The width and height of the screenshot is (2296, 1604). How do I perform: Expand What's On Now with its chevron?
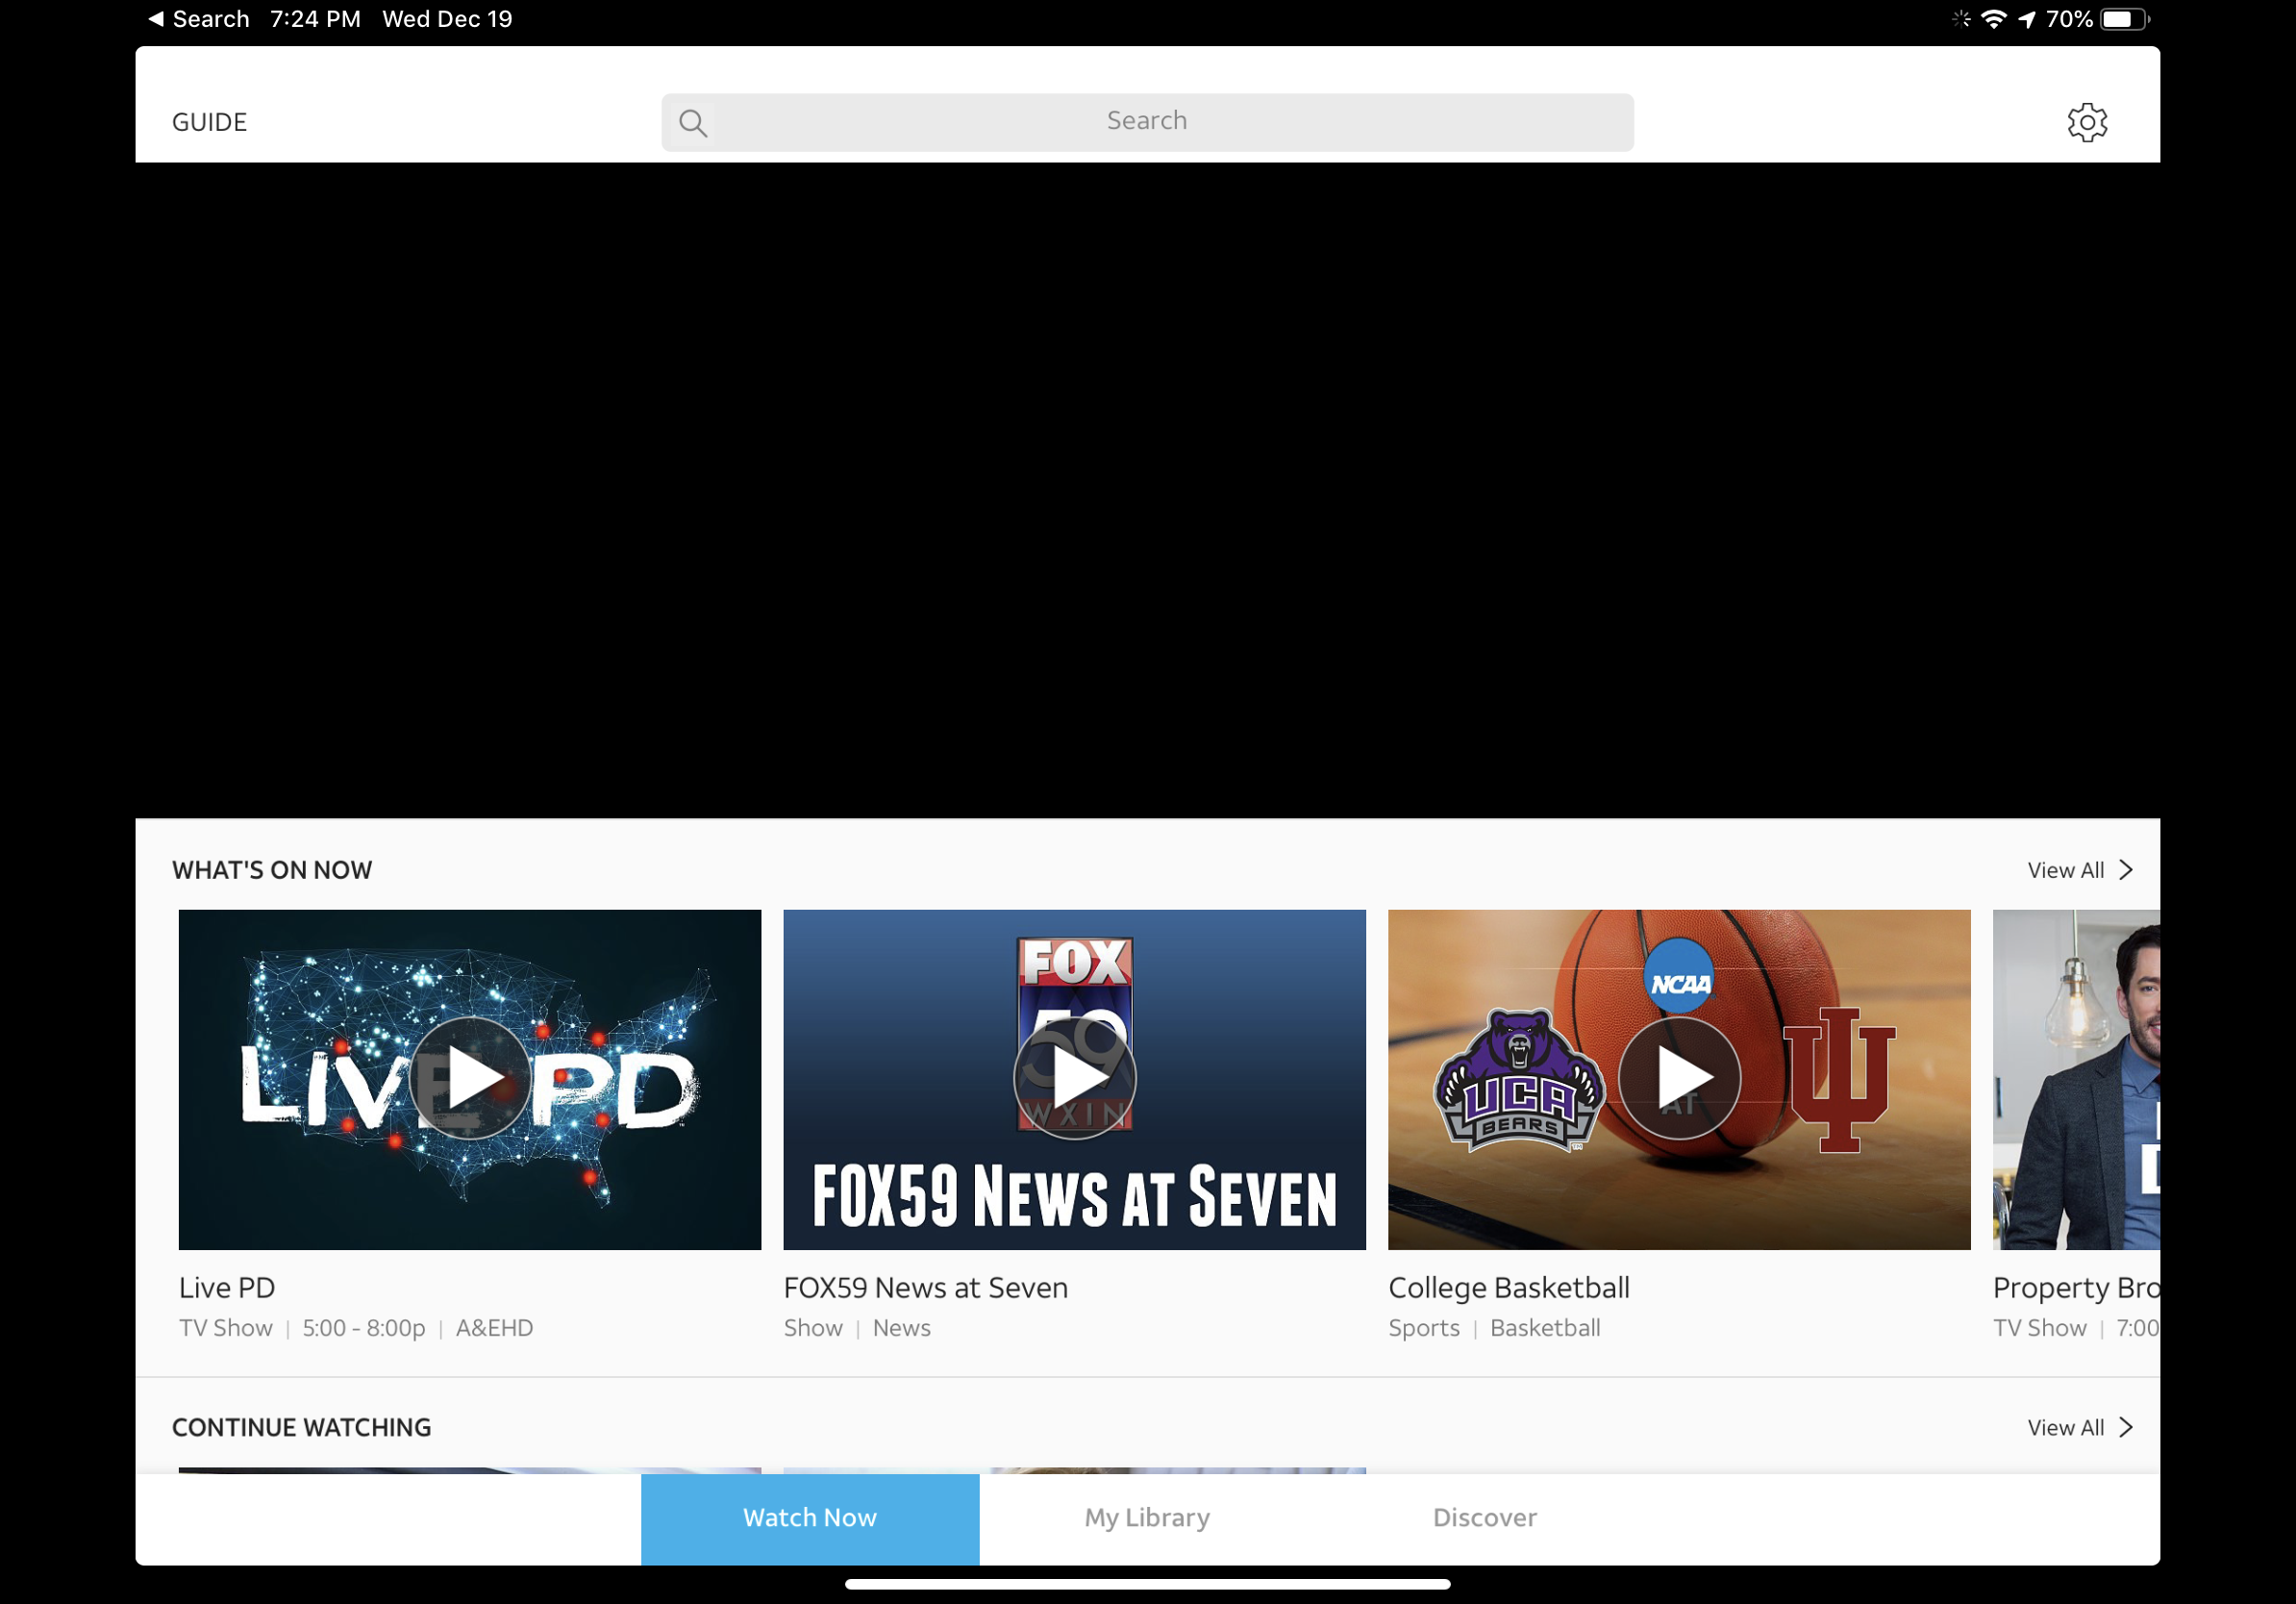(2126, 869)
